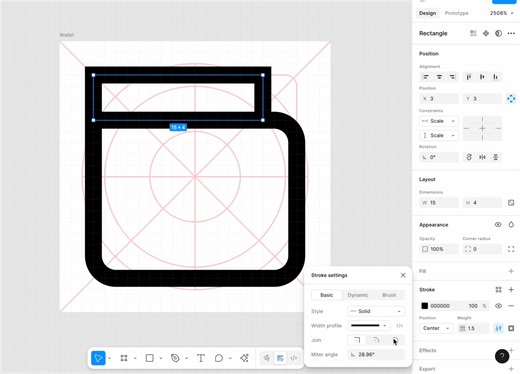This screenshot has width=520, height=374.
Task: Open stroke styles grid icon
Action: tap(499, 290)
